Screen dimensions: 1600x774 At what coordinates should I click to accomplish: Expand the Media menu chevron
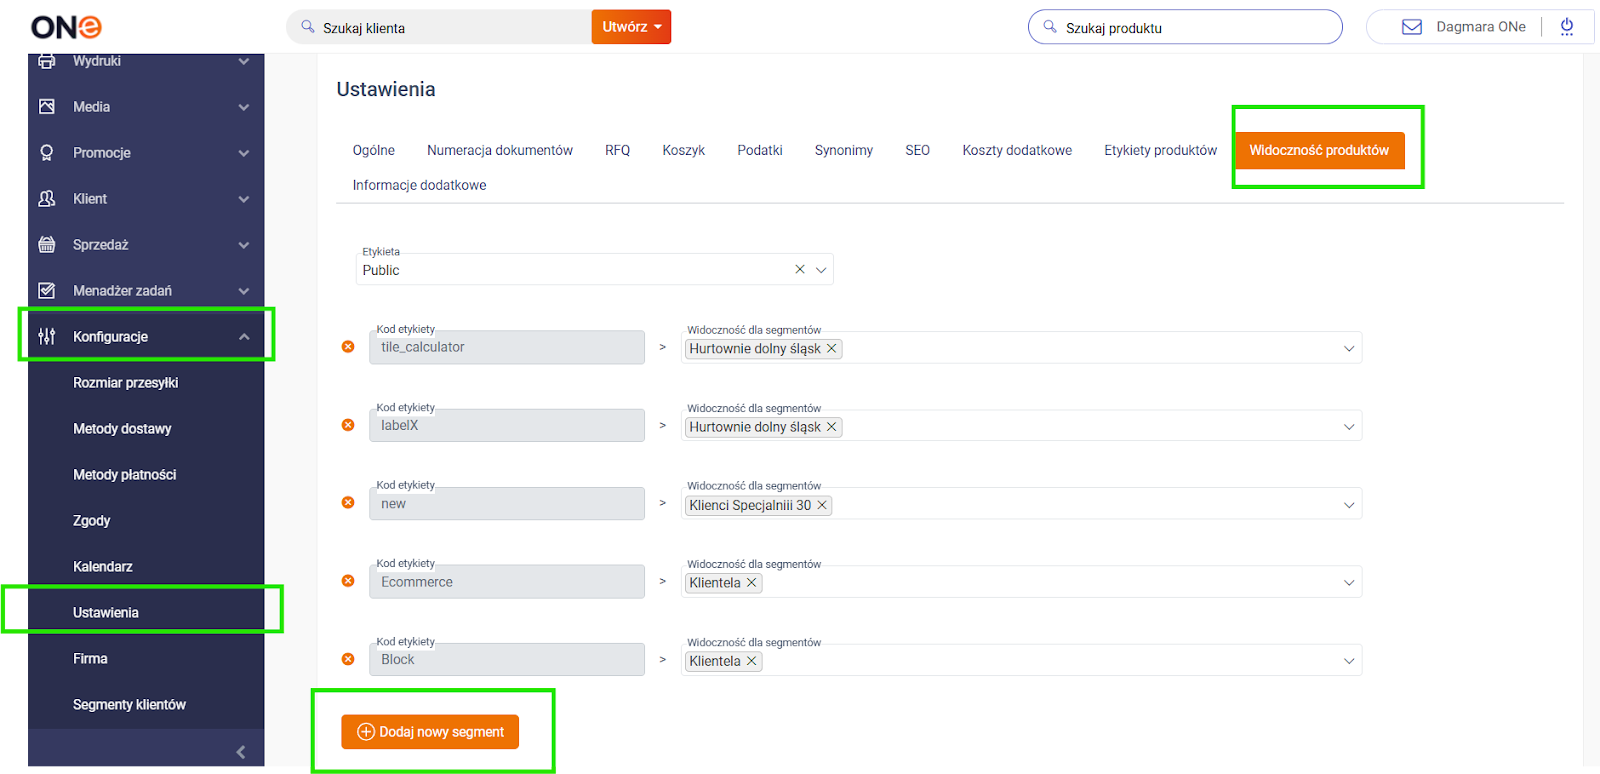coord(244,107)
